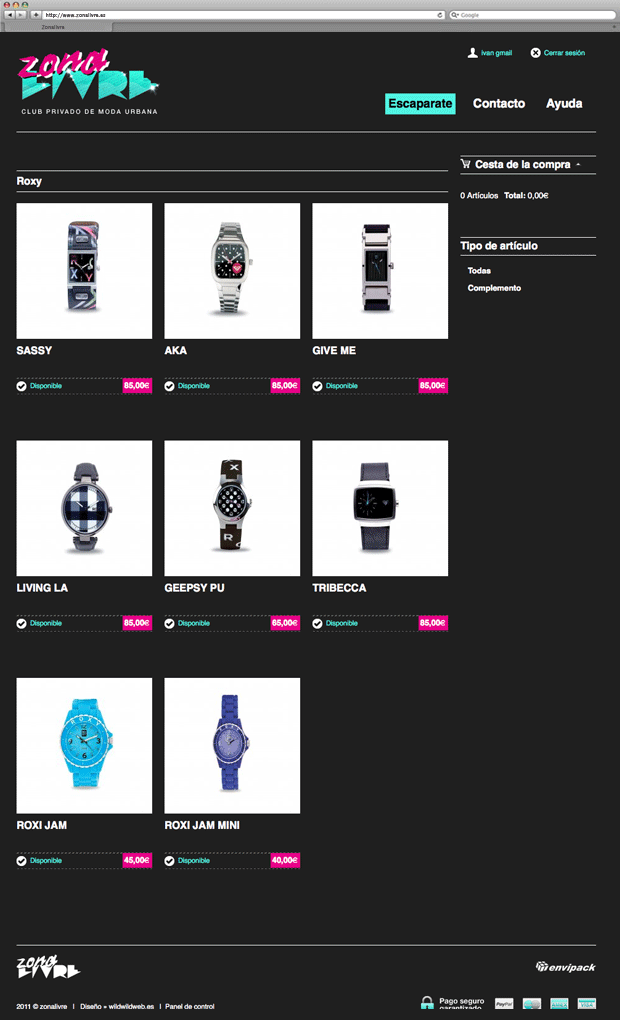
Task: Click the ivan gmail user profile icon
Action: (x=472, y=53)
